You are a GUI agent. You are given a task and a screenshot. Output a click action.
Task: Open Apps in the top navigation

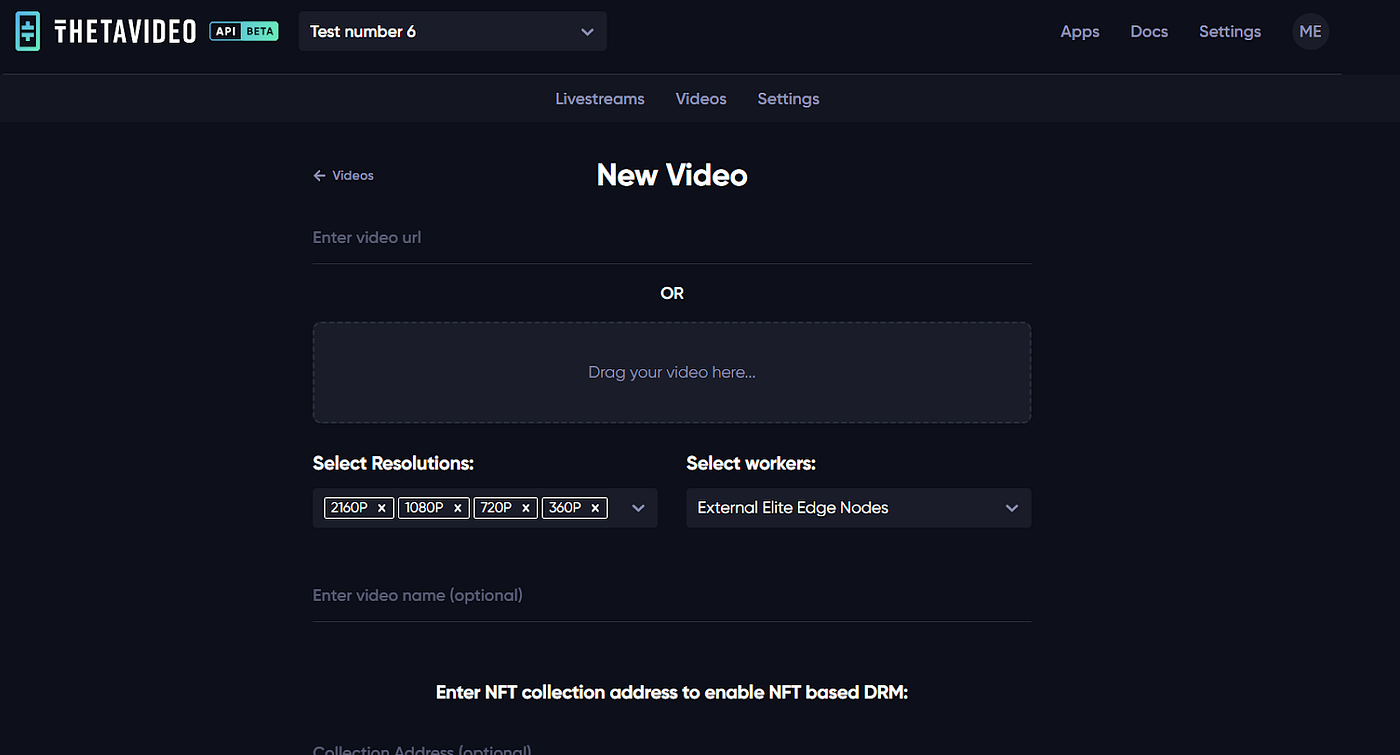pyautogui.click(x=1080, y=32)
